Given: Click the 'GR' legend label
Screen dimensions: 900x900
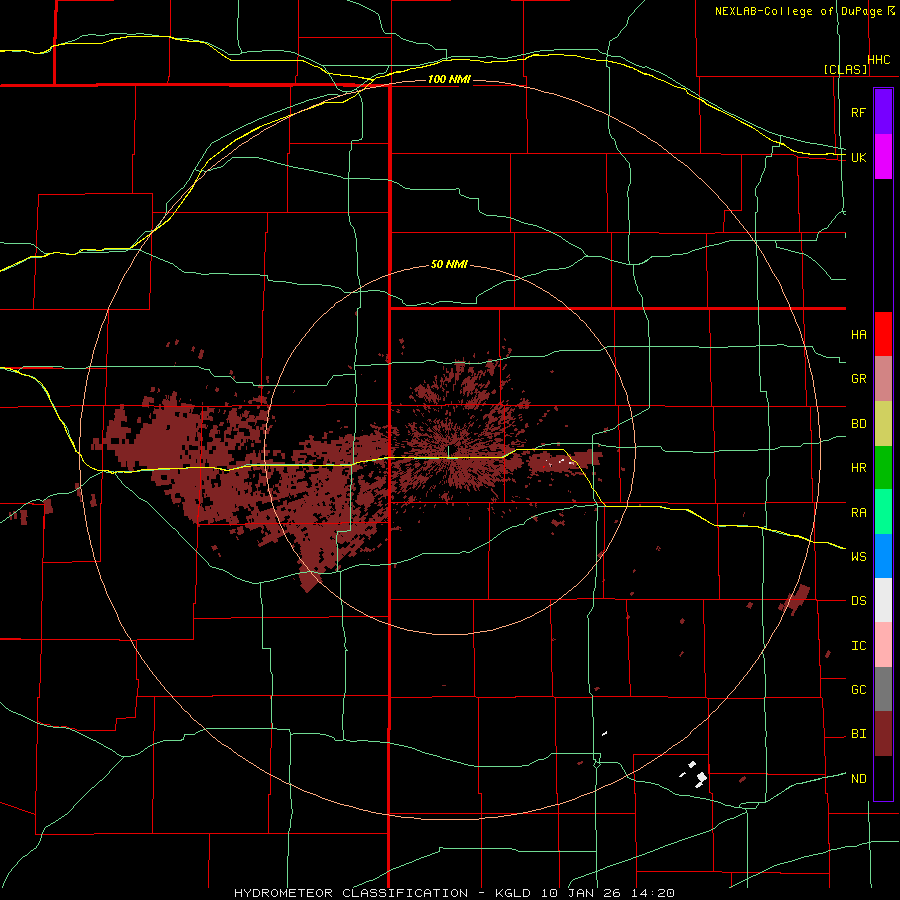Looking at the screenshot, I should point(858,379).
